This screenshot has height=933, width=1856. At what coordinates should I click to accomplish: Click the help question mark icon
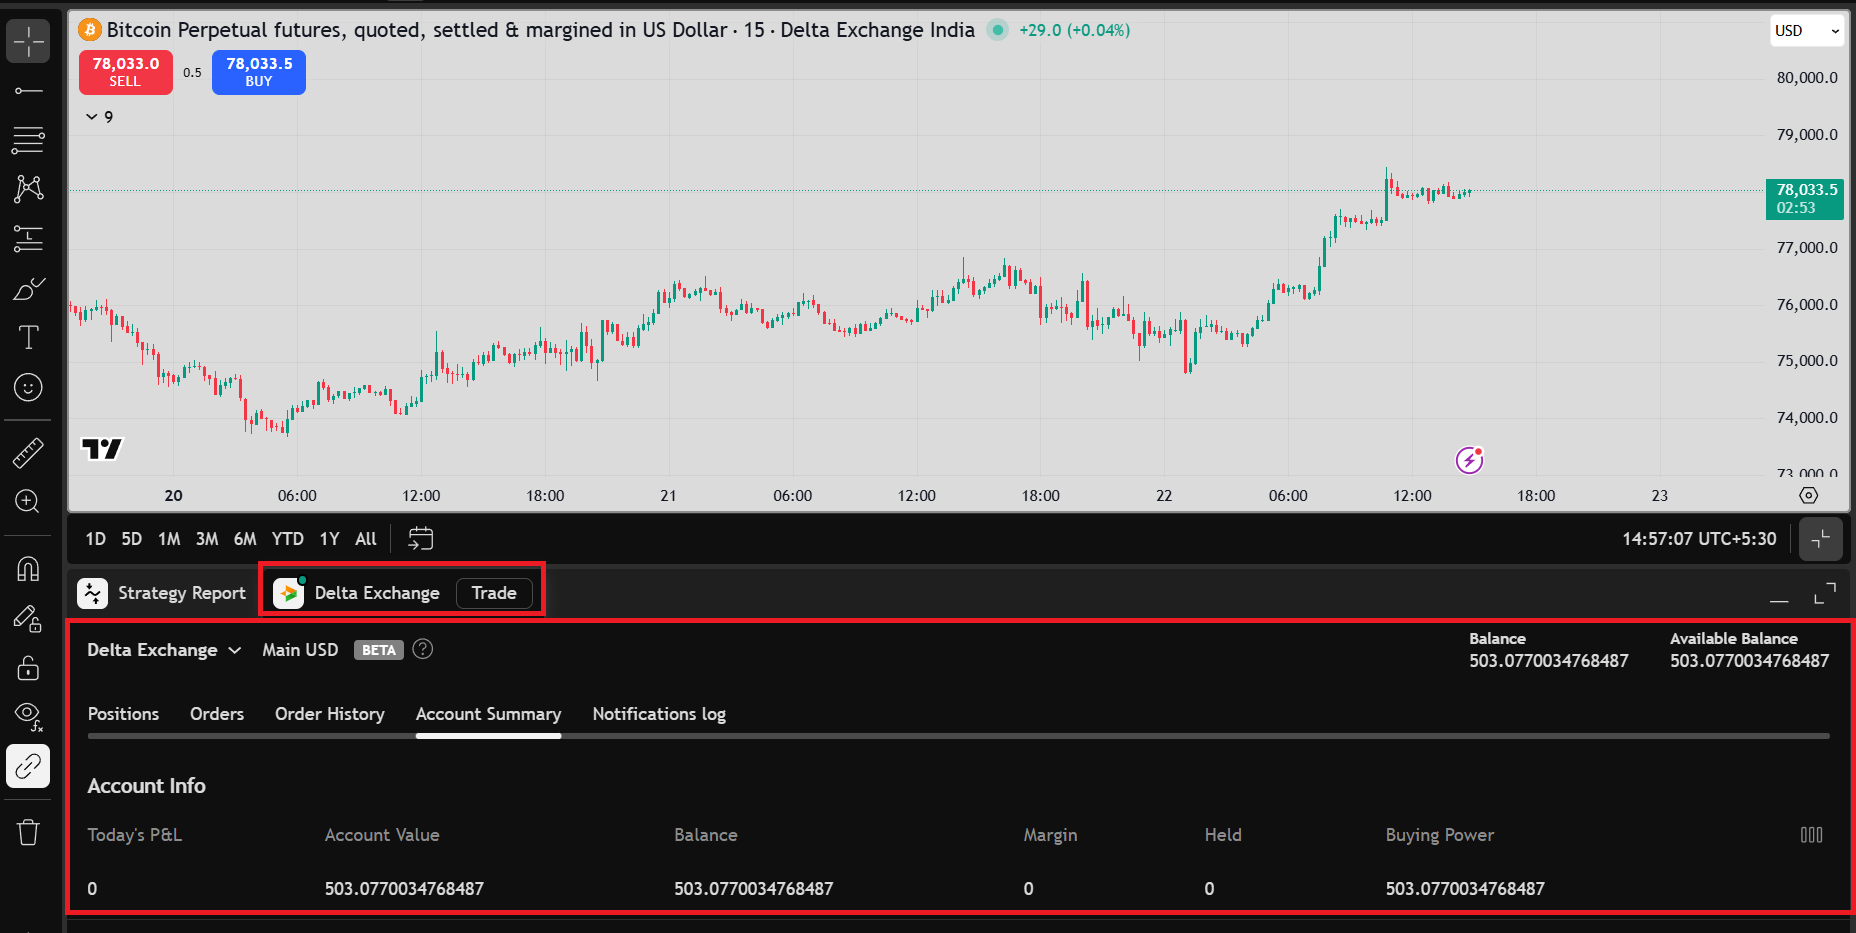pyautogui.click(x=423, y=649)
